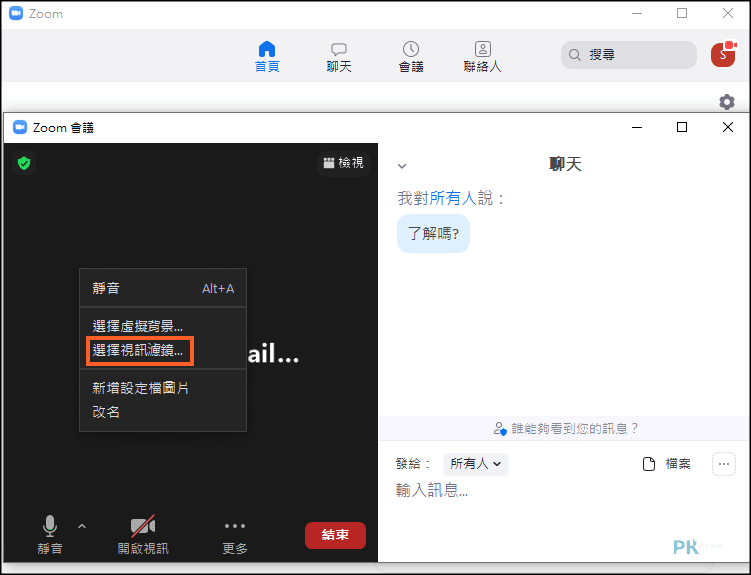Mute the microphone with 靜音 button
Screen dimensions: 751x575
(50, 535)
